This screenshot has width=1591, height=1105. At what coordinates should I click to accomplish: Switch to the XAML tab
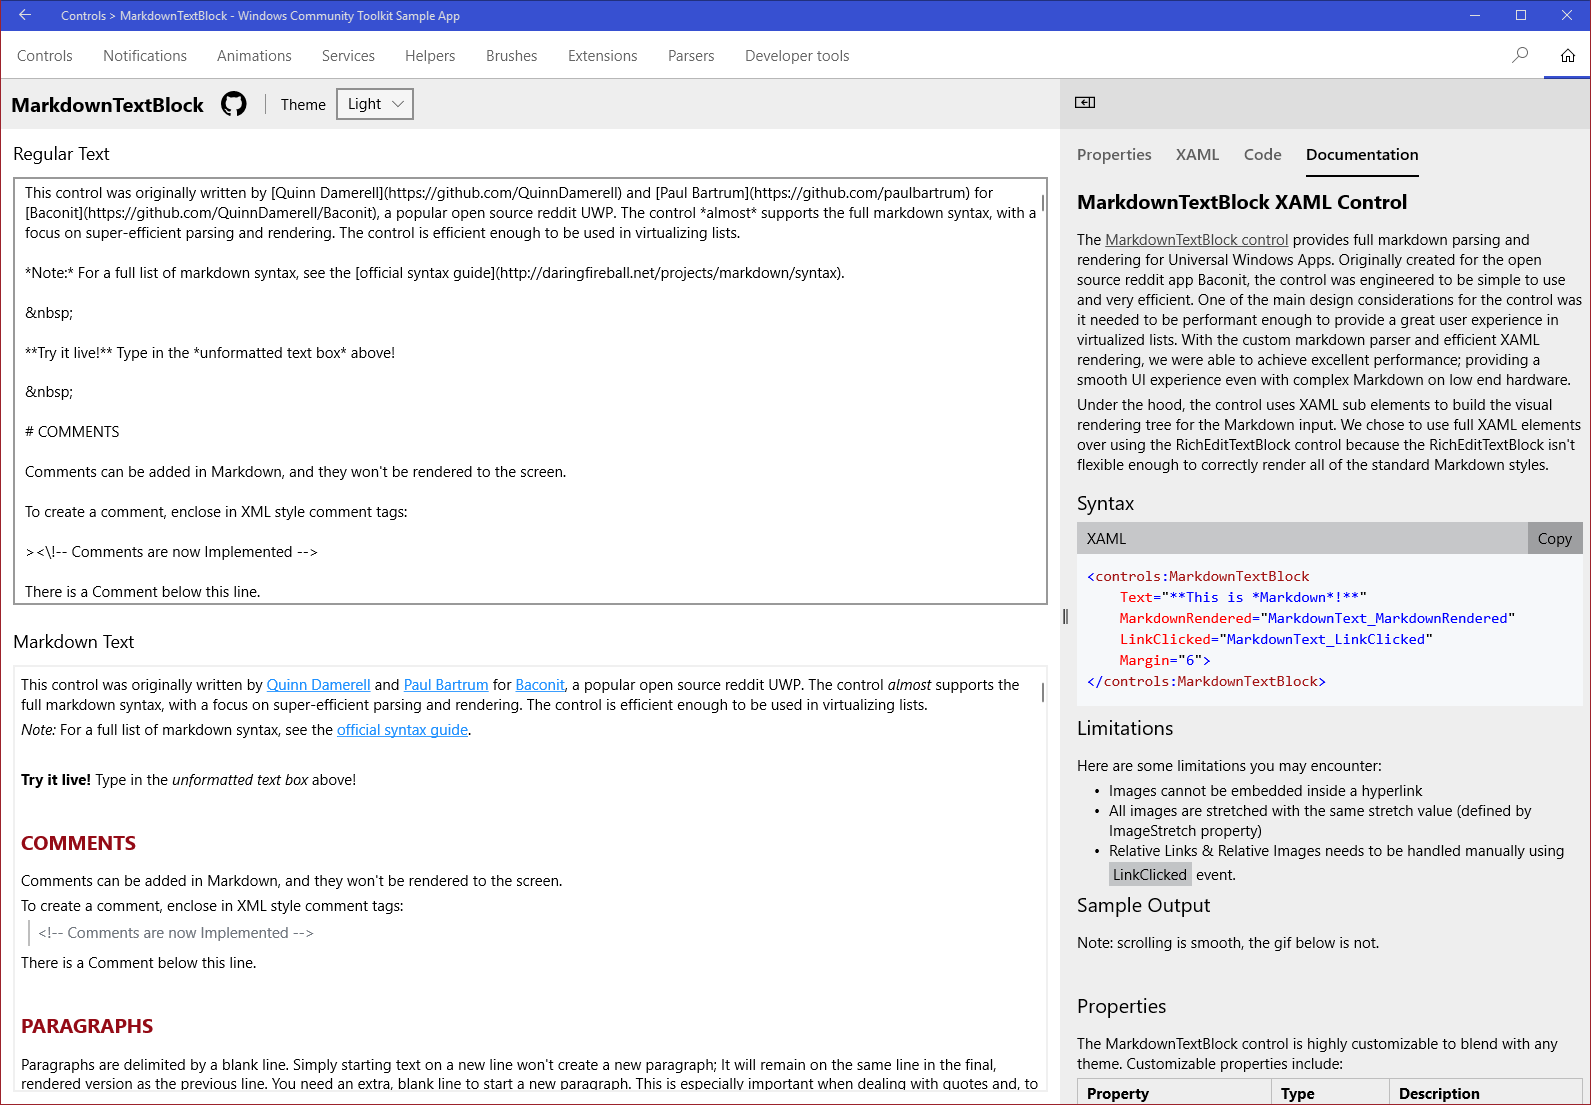coord(1197,154)
